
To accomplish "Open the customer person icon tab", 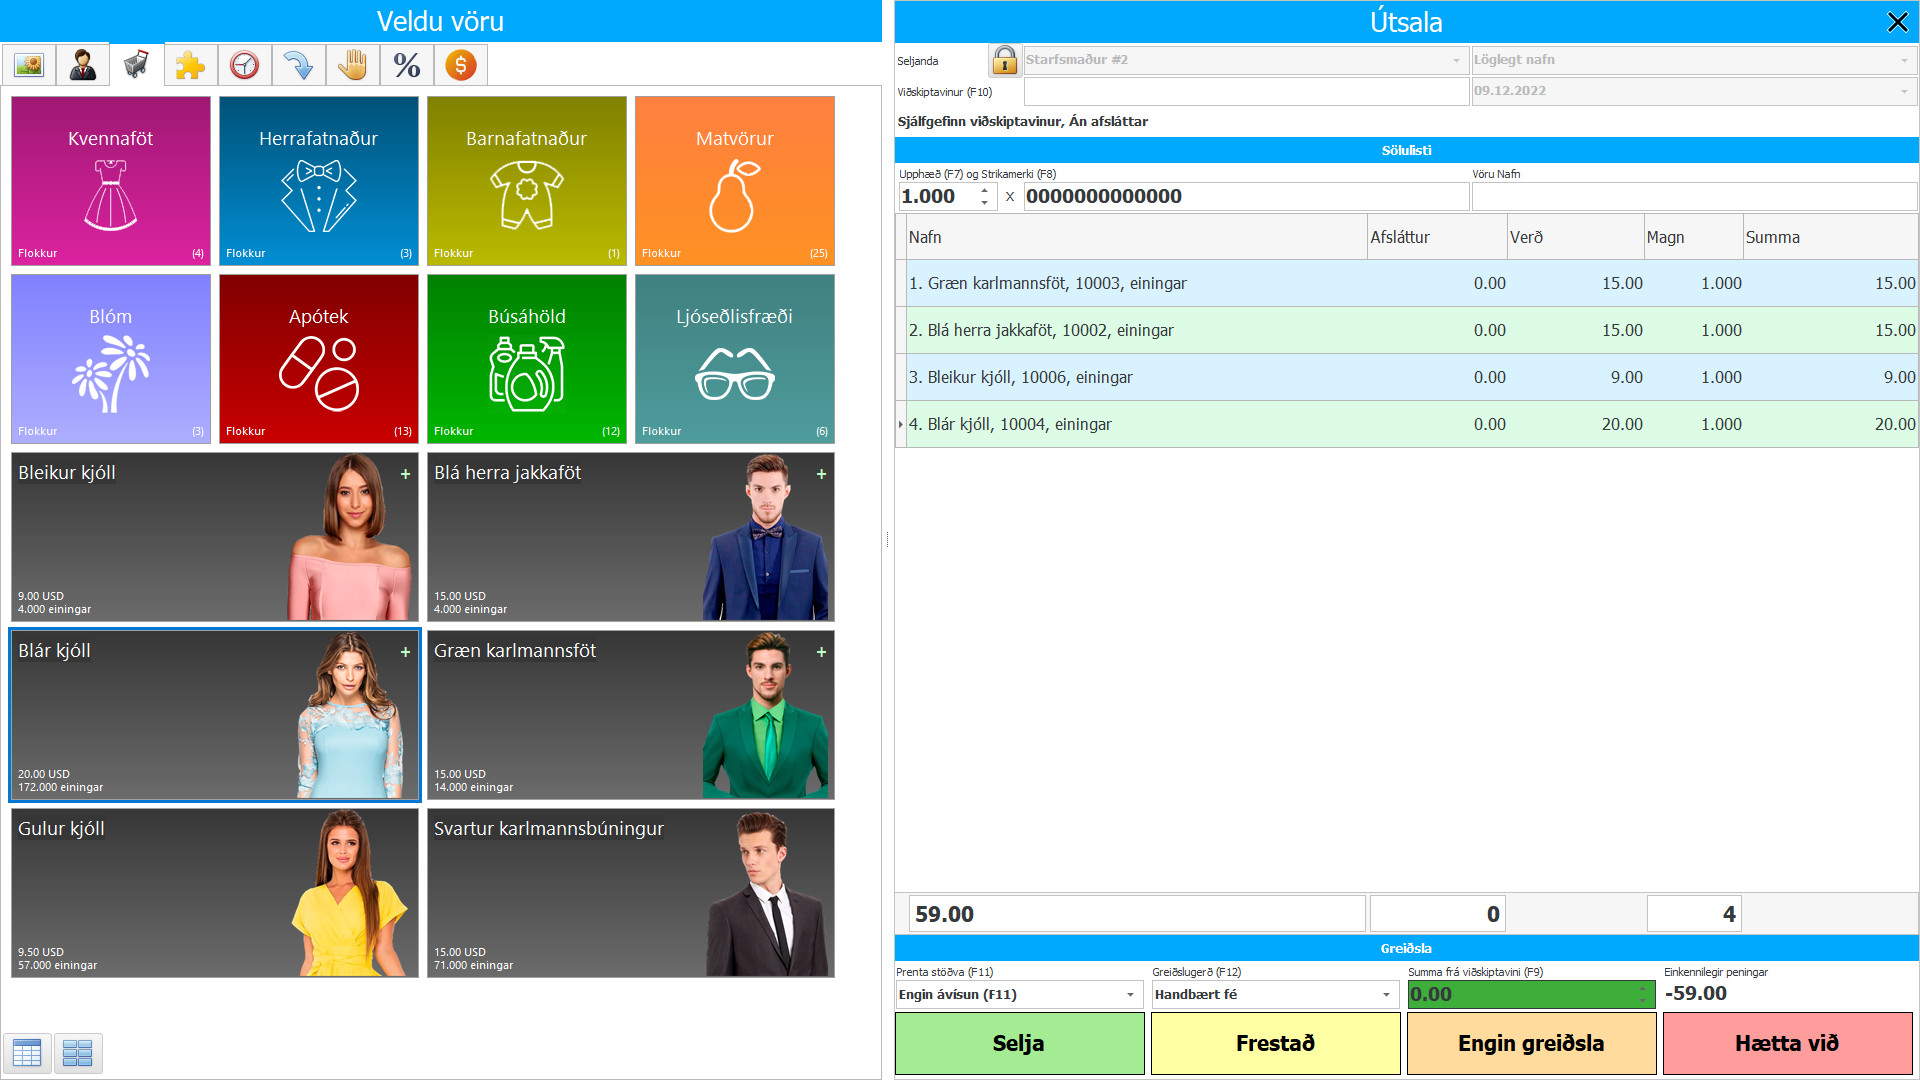I will pyautogui.click(x=83, y=66).
